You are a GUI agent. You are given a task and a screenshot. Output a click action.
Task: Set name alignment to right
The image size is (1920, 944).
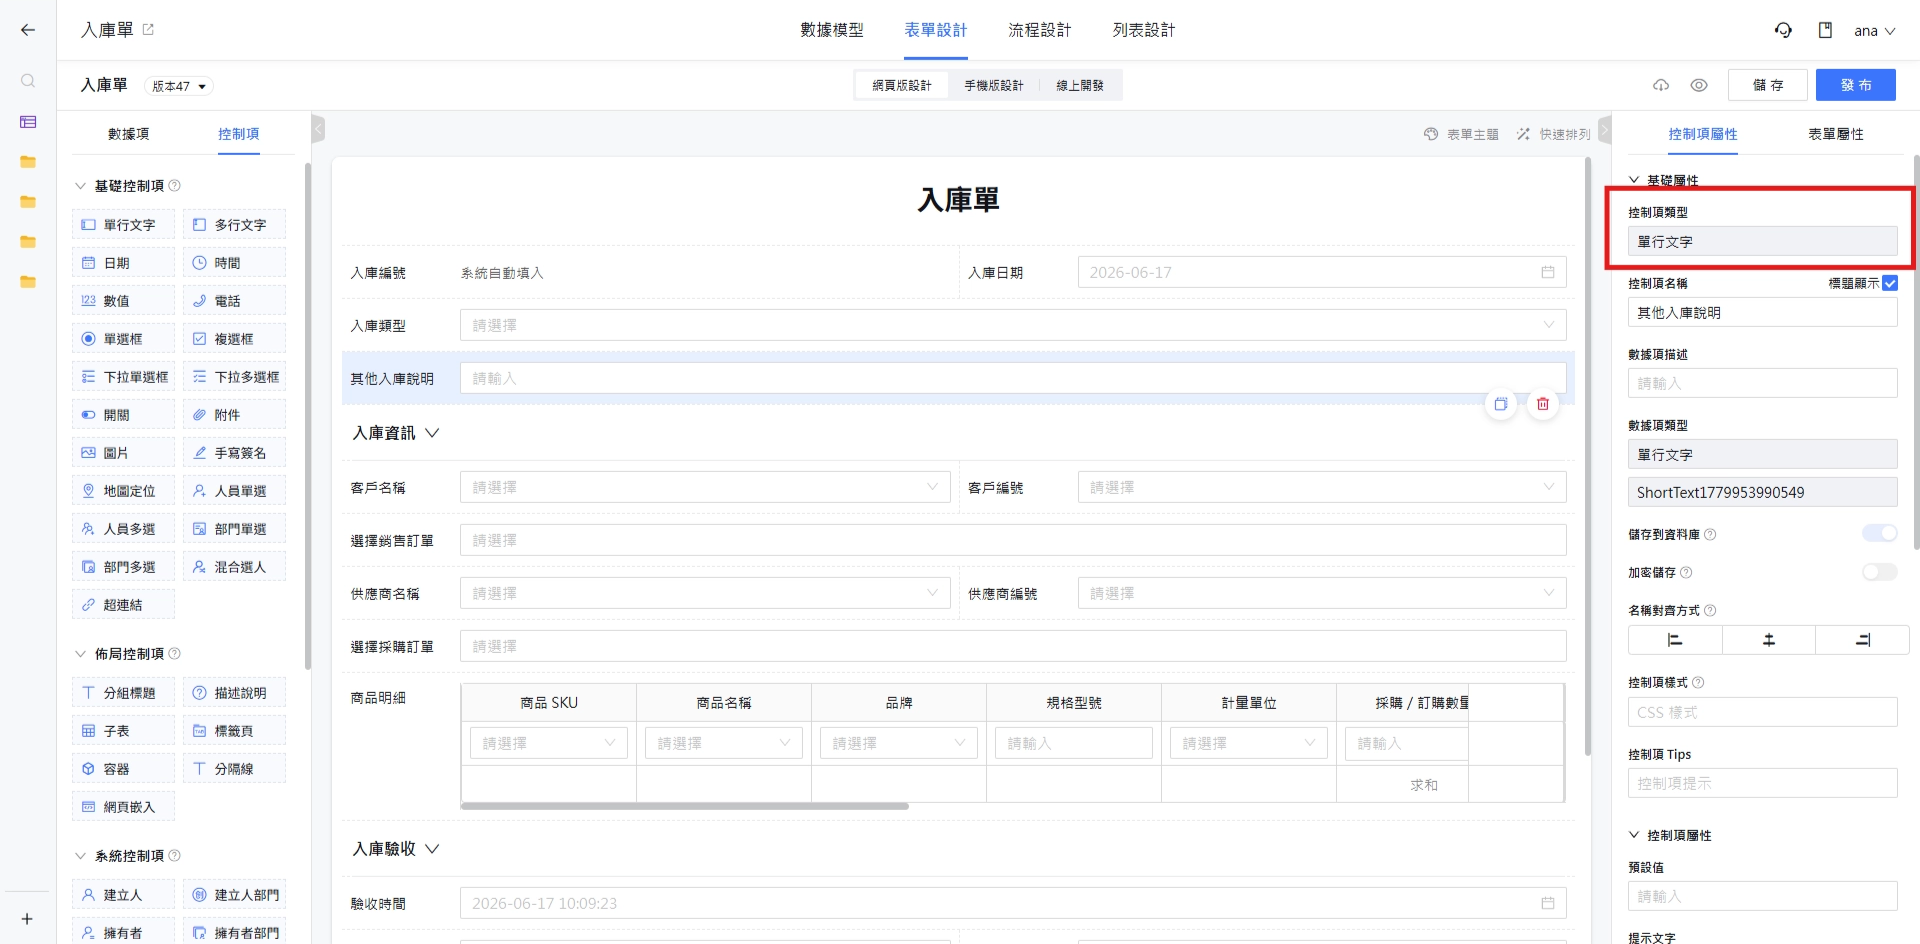pos(1862,640)
